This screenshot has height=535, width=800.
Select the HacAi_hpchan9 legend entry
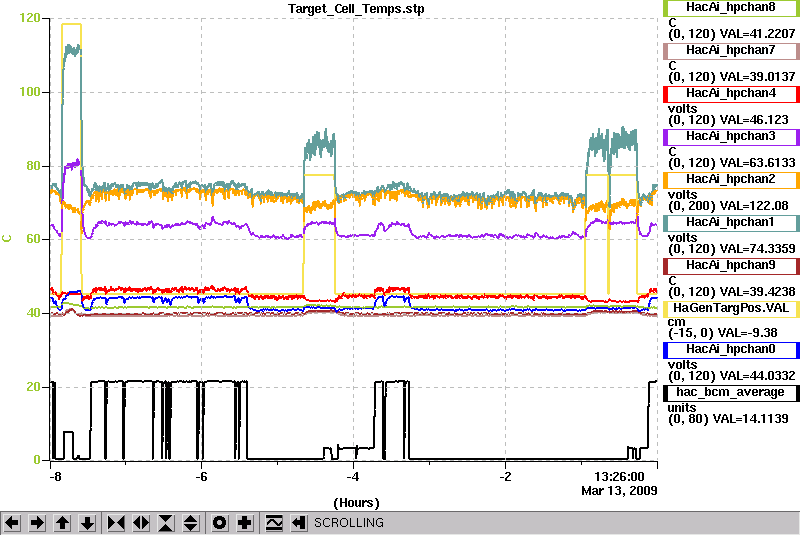point(731,266)
